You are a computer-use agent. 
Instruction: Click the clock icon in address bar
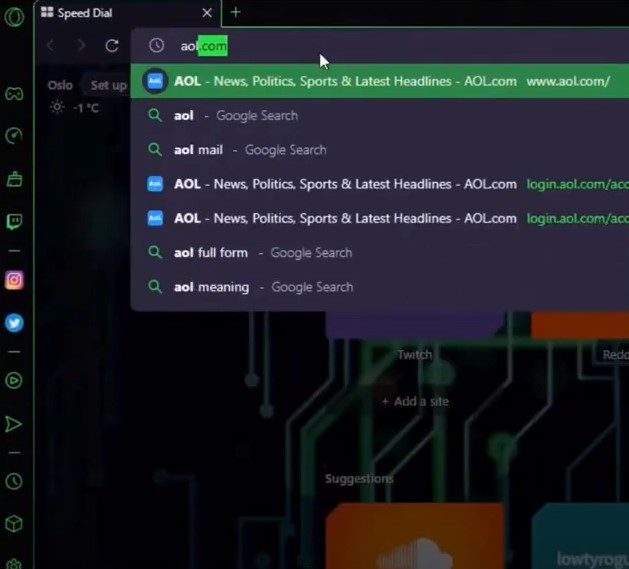pyautogui.click(x=156, y=45)
